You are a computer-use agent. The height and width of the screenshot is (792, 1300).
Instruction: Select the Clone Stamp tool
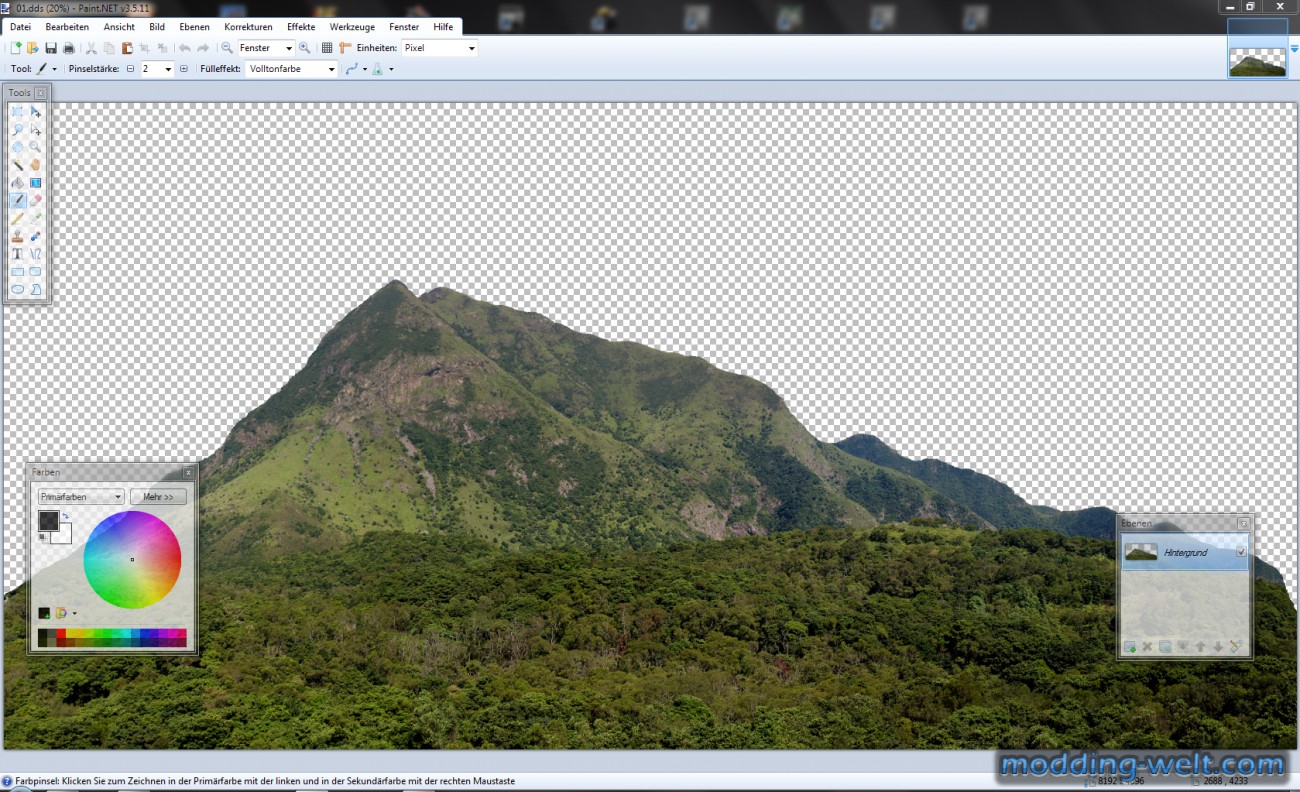tap(17, 236)
